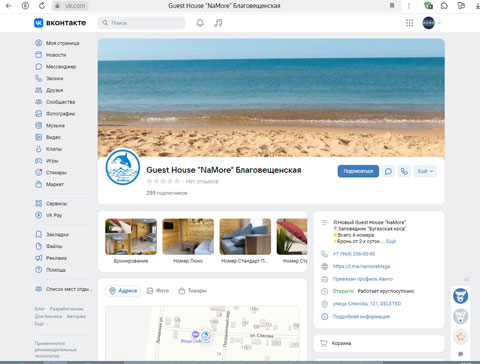
Task: Open Сообщества in the left sidebar
Action: 55,102
